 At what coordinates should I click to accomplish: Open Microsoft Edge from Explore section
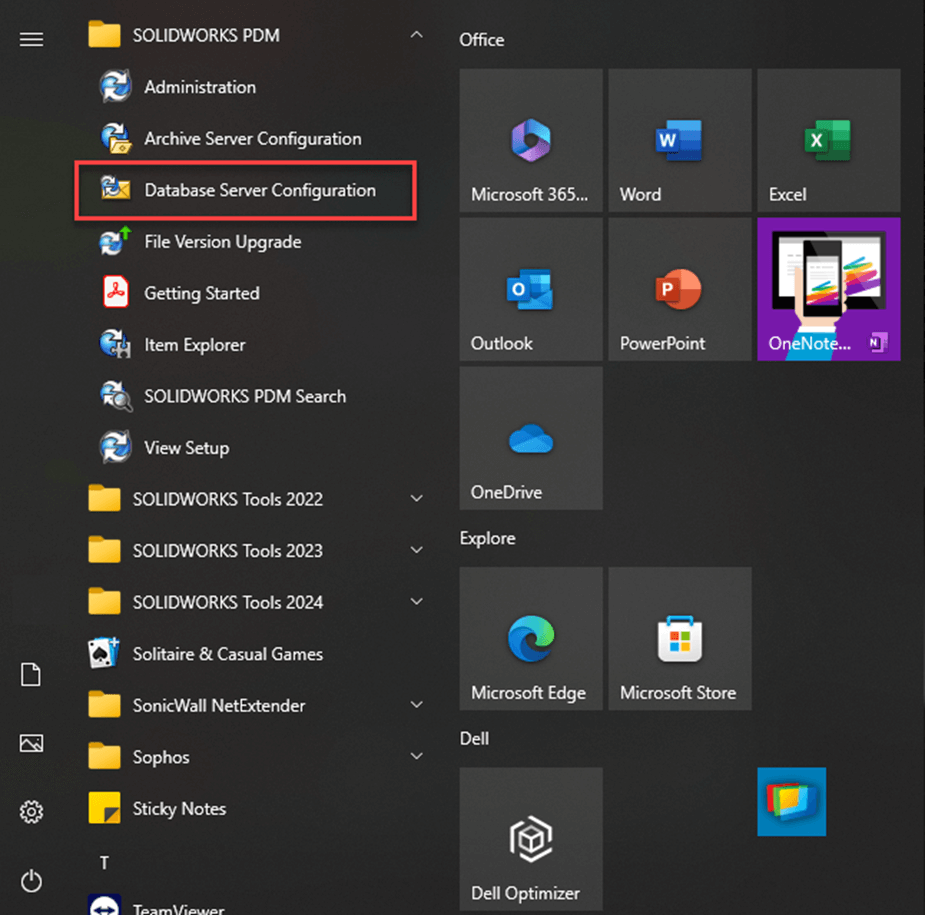pyautogui.click(x=530, y=638)
